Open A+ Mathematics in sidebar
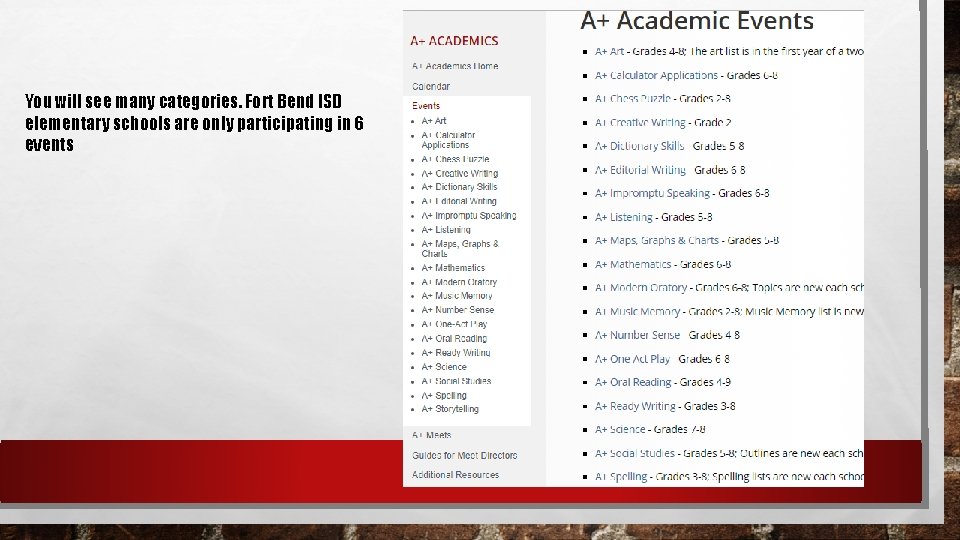Image resolution: width=960 pixels, height=540 pixels. (453, 268)
